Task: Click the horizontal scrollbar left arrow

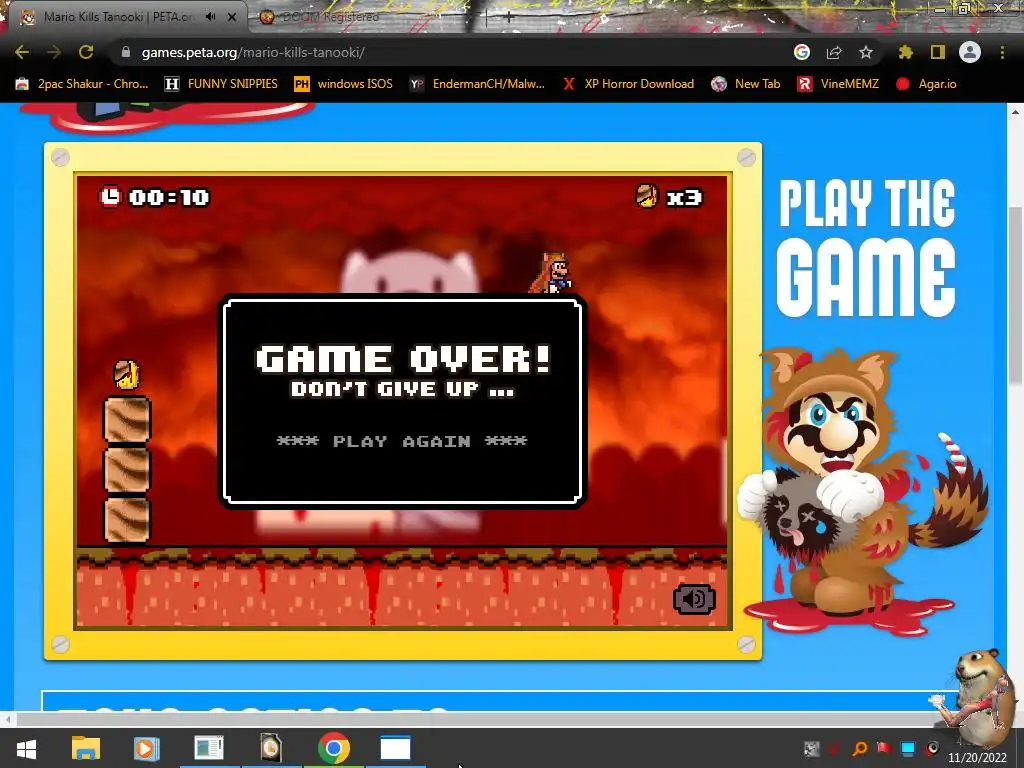Action: [x=7, y=720]
